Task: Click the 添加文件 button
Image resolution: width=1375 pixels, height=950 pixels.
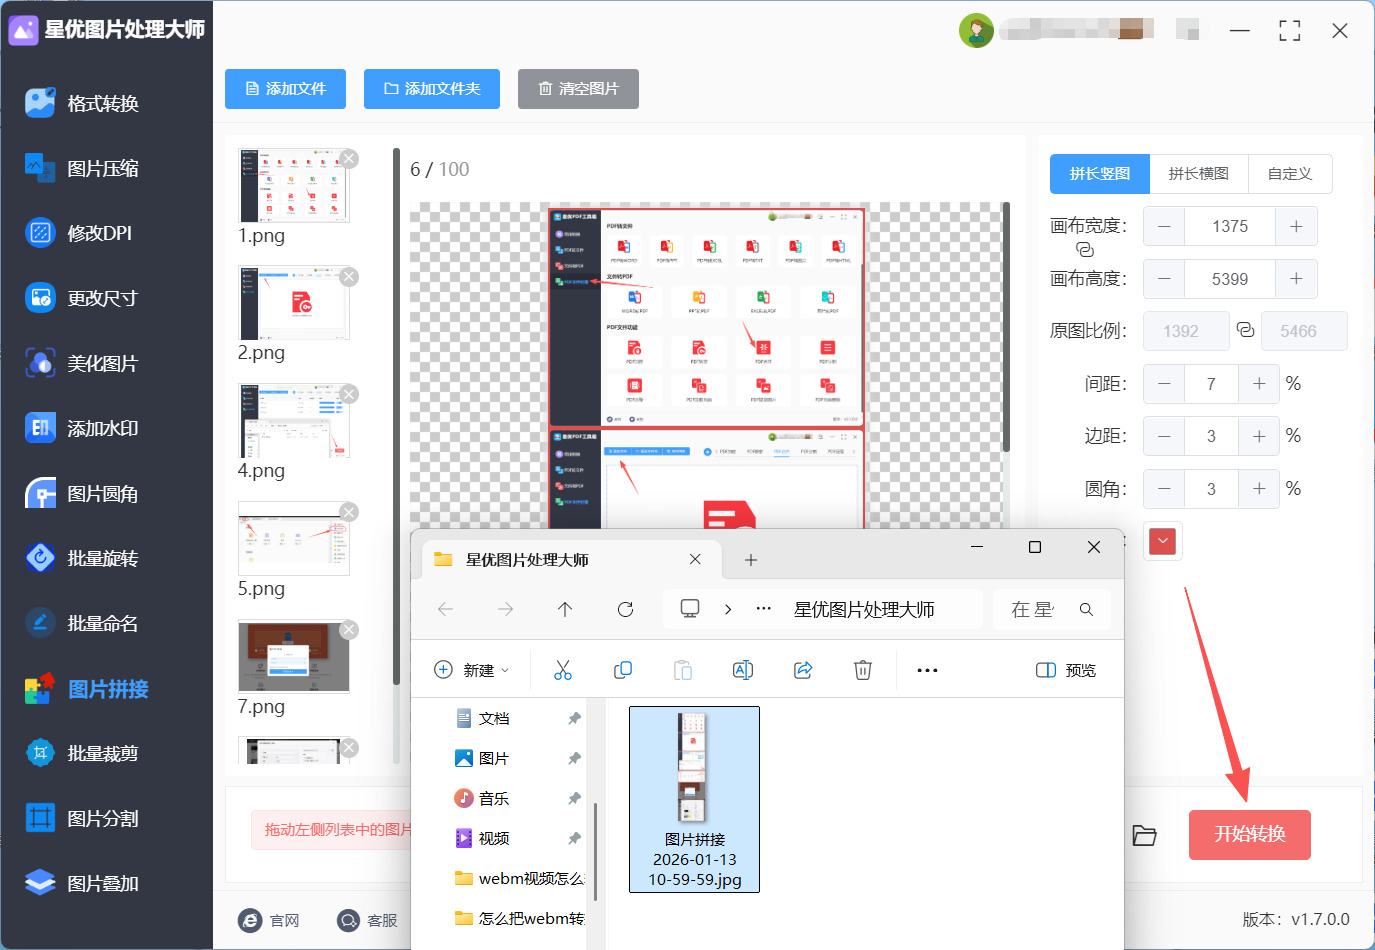Action: pyautogui.click(x=286, y=89)
